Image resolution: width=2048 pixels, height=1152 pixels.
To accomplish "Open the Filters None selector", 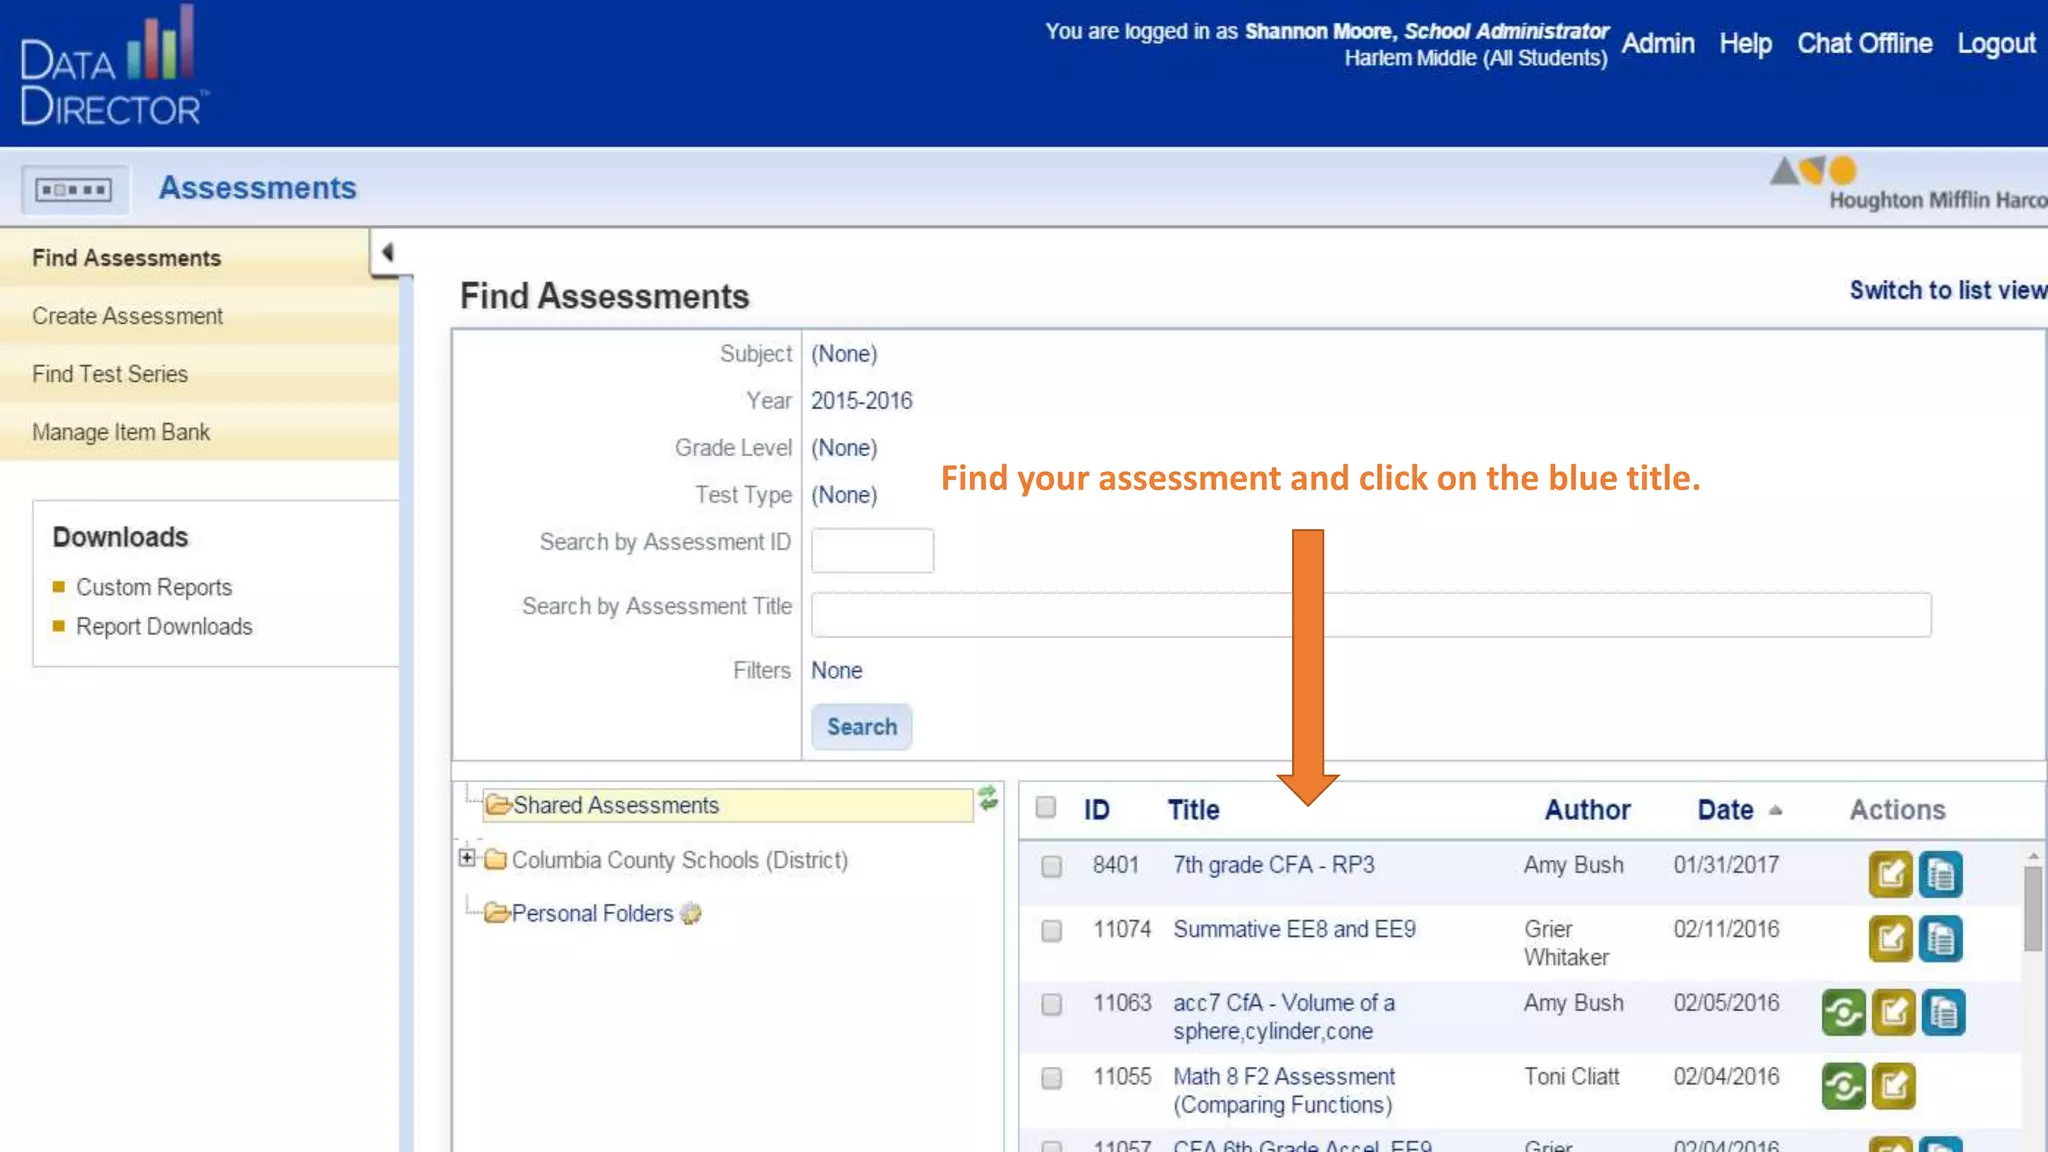I will tap(836, 671).
